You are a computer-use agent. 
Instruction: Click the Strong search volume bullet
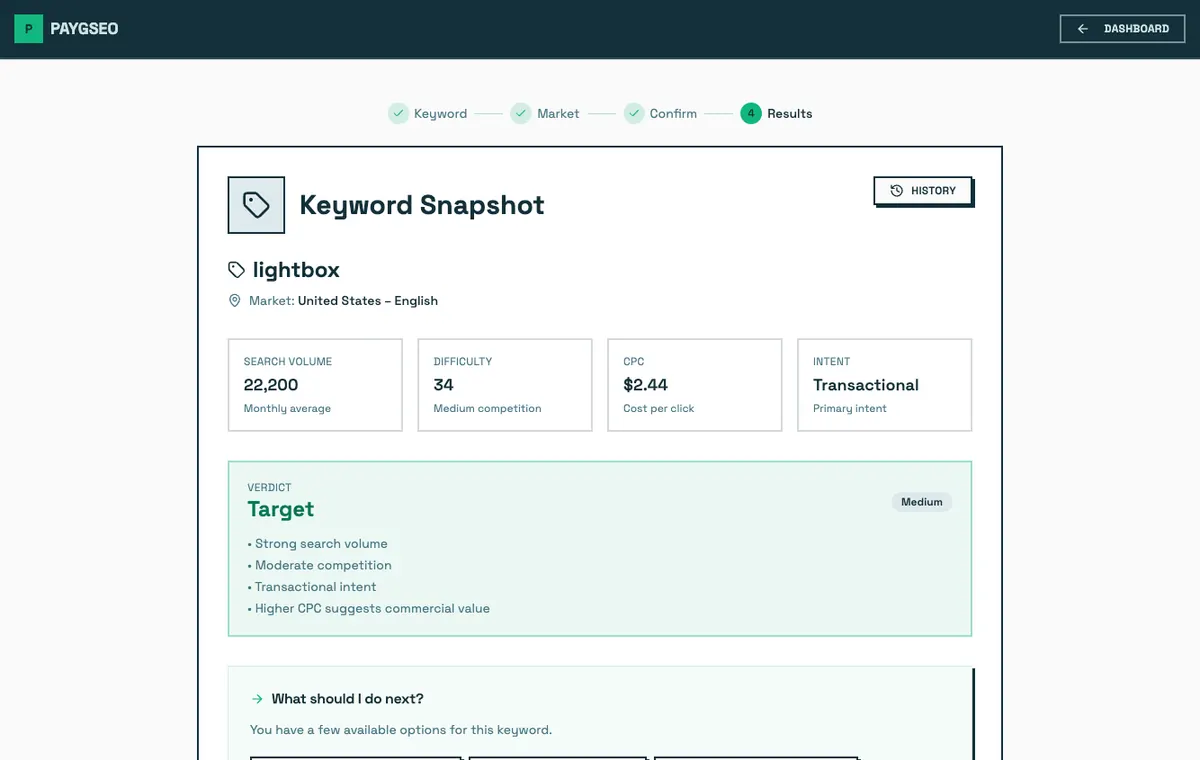(318, 544)
